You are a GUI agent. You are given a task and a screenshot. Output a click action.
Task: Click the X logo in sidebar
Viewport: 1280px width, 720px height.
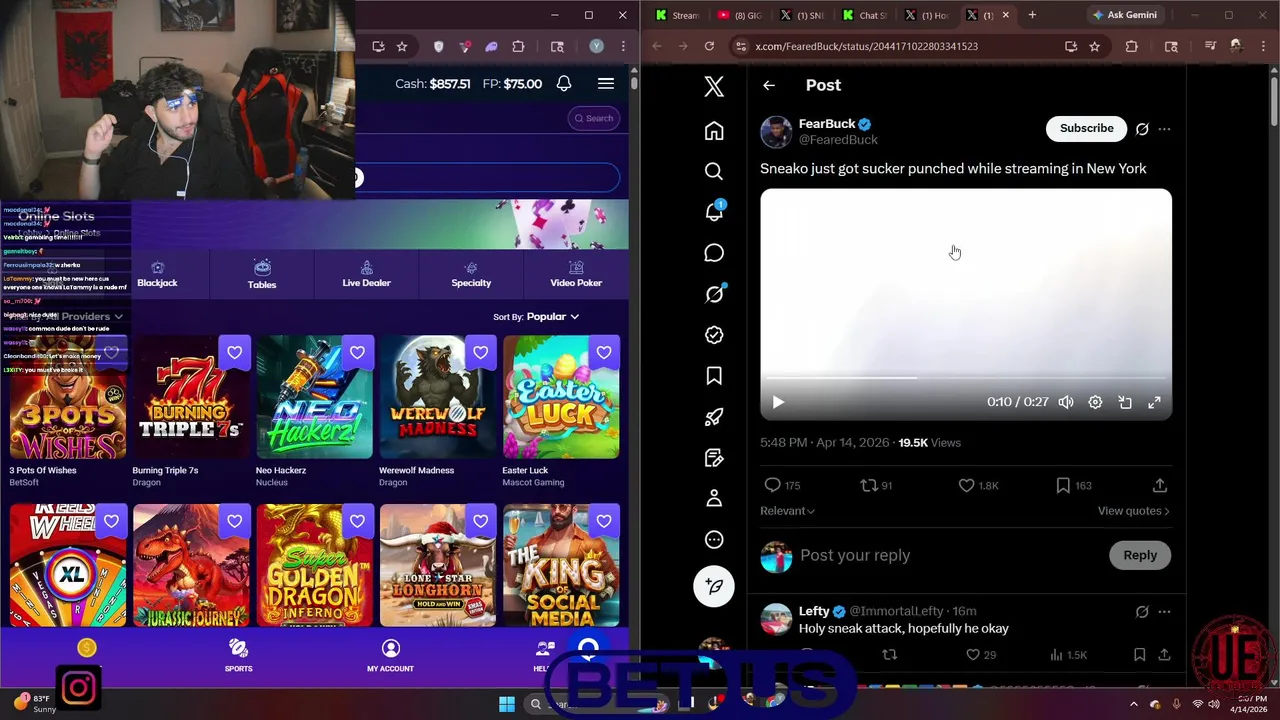(714, 86)
